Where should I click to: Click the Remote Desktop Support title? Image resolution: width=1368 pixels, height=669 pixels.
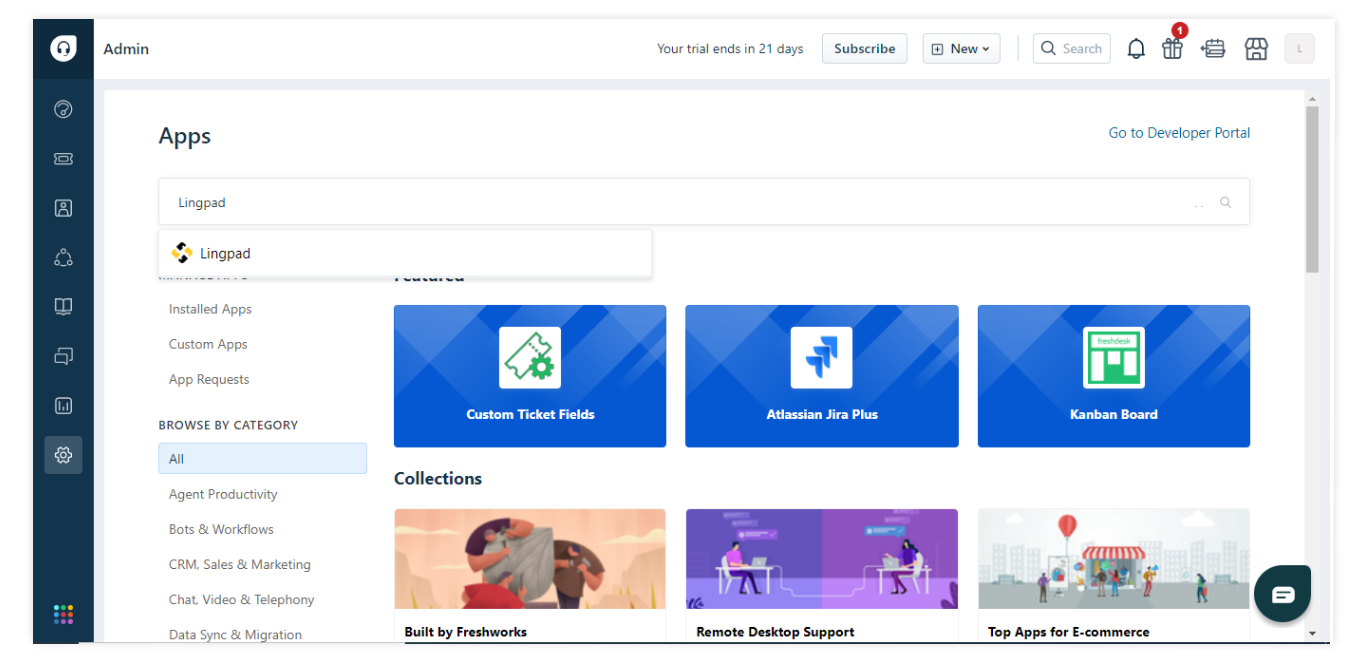pyautogui.click(x=775, y=632)
